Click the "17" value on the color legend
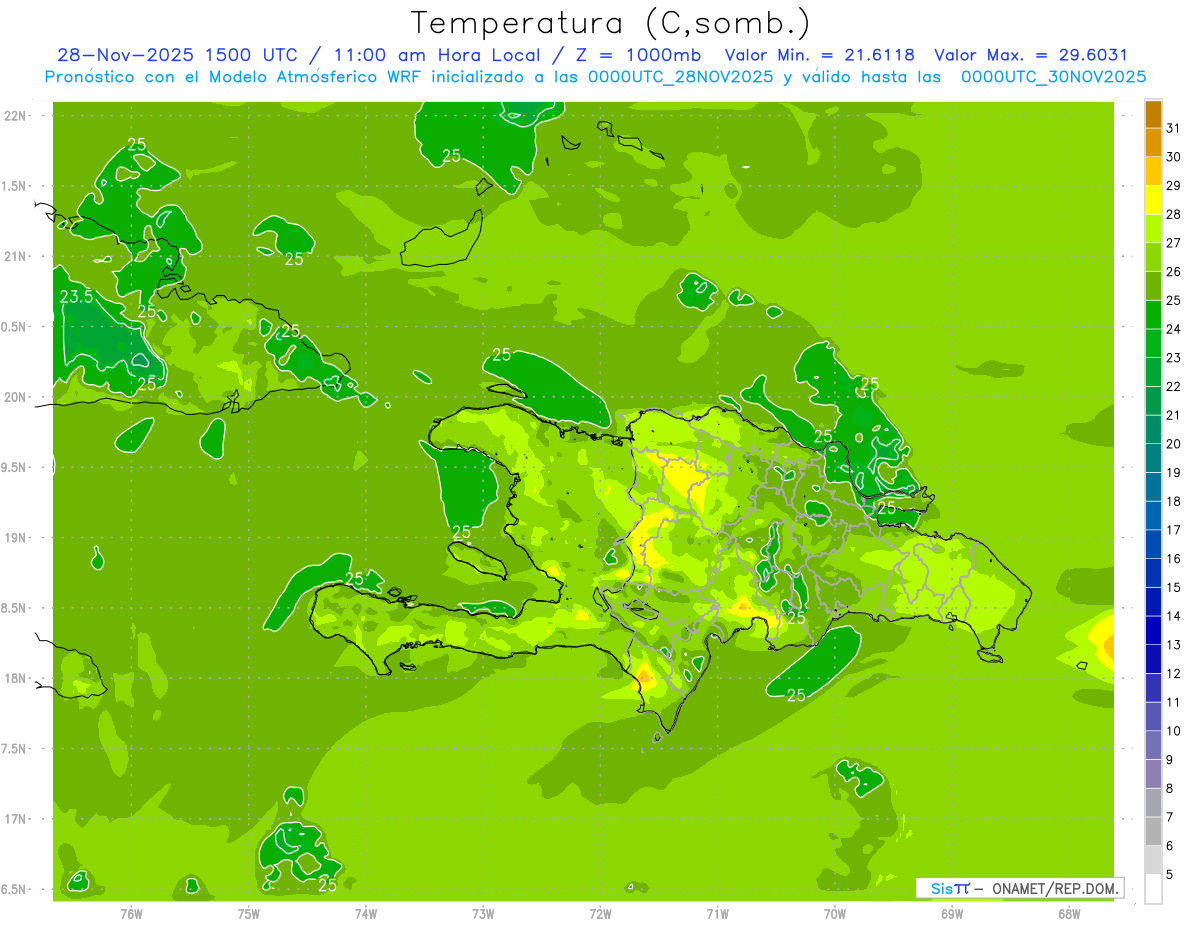 pos(1174,530)
